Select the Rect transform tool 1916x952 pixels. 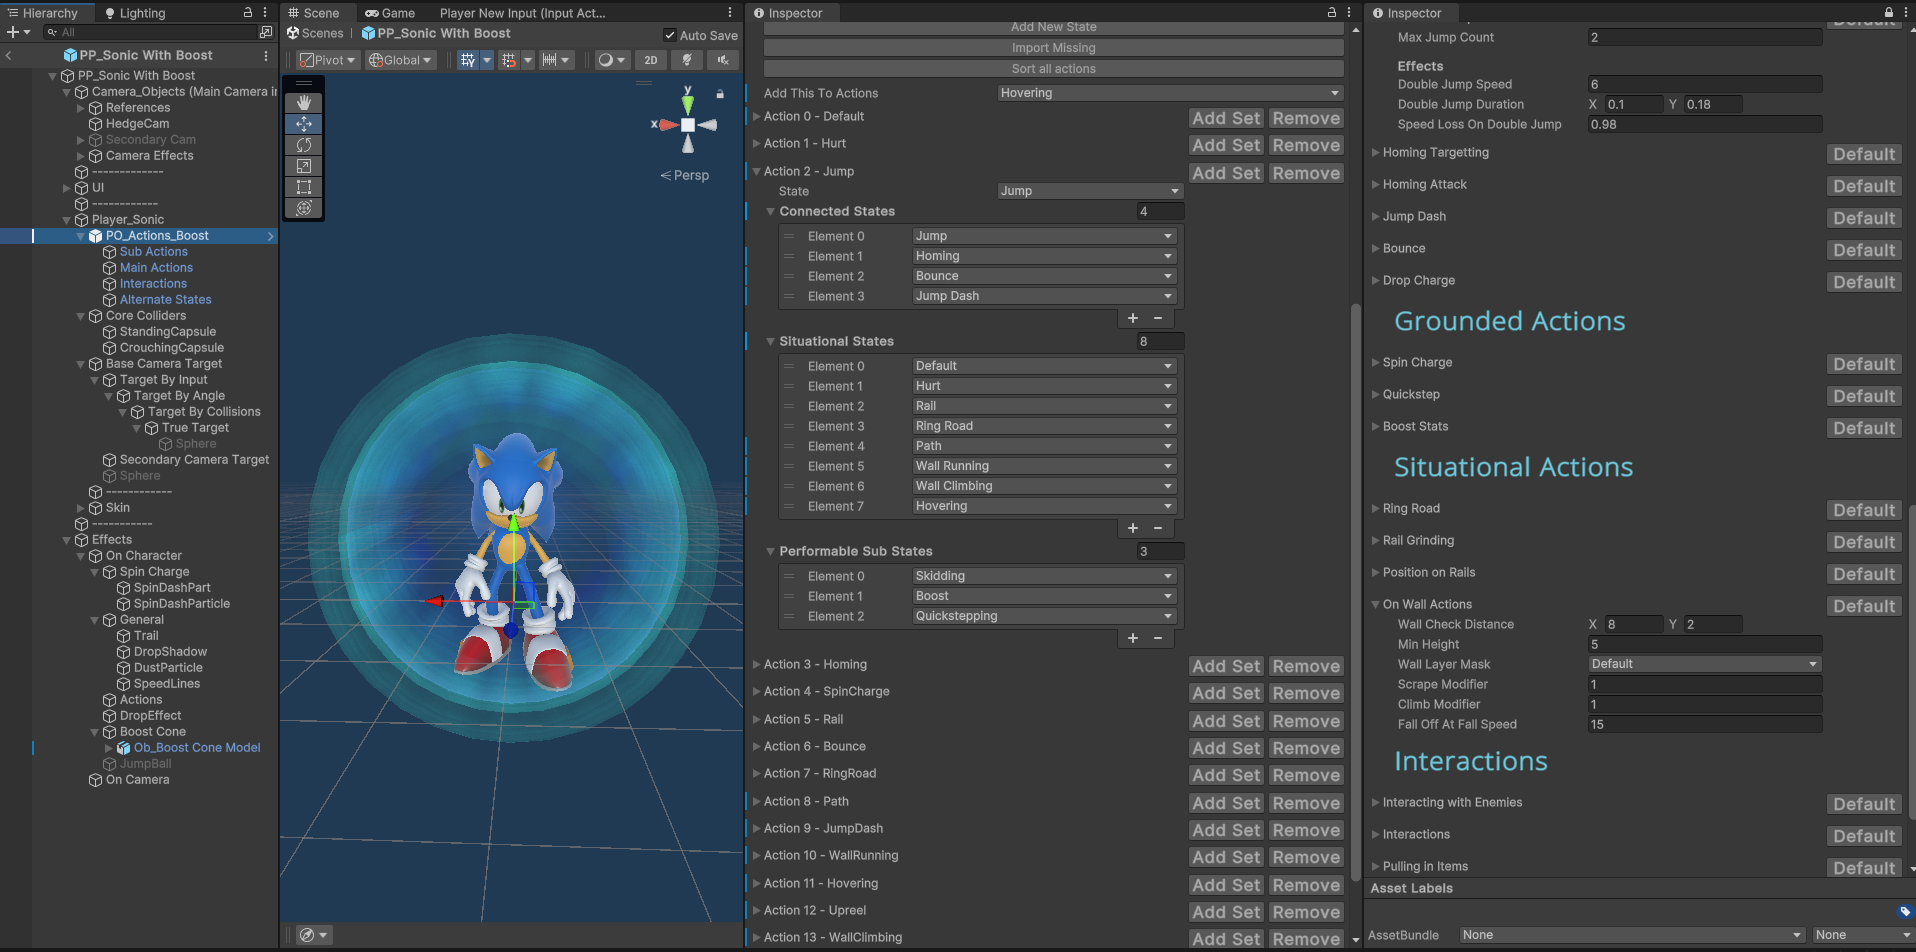(304, 187)
